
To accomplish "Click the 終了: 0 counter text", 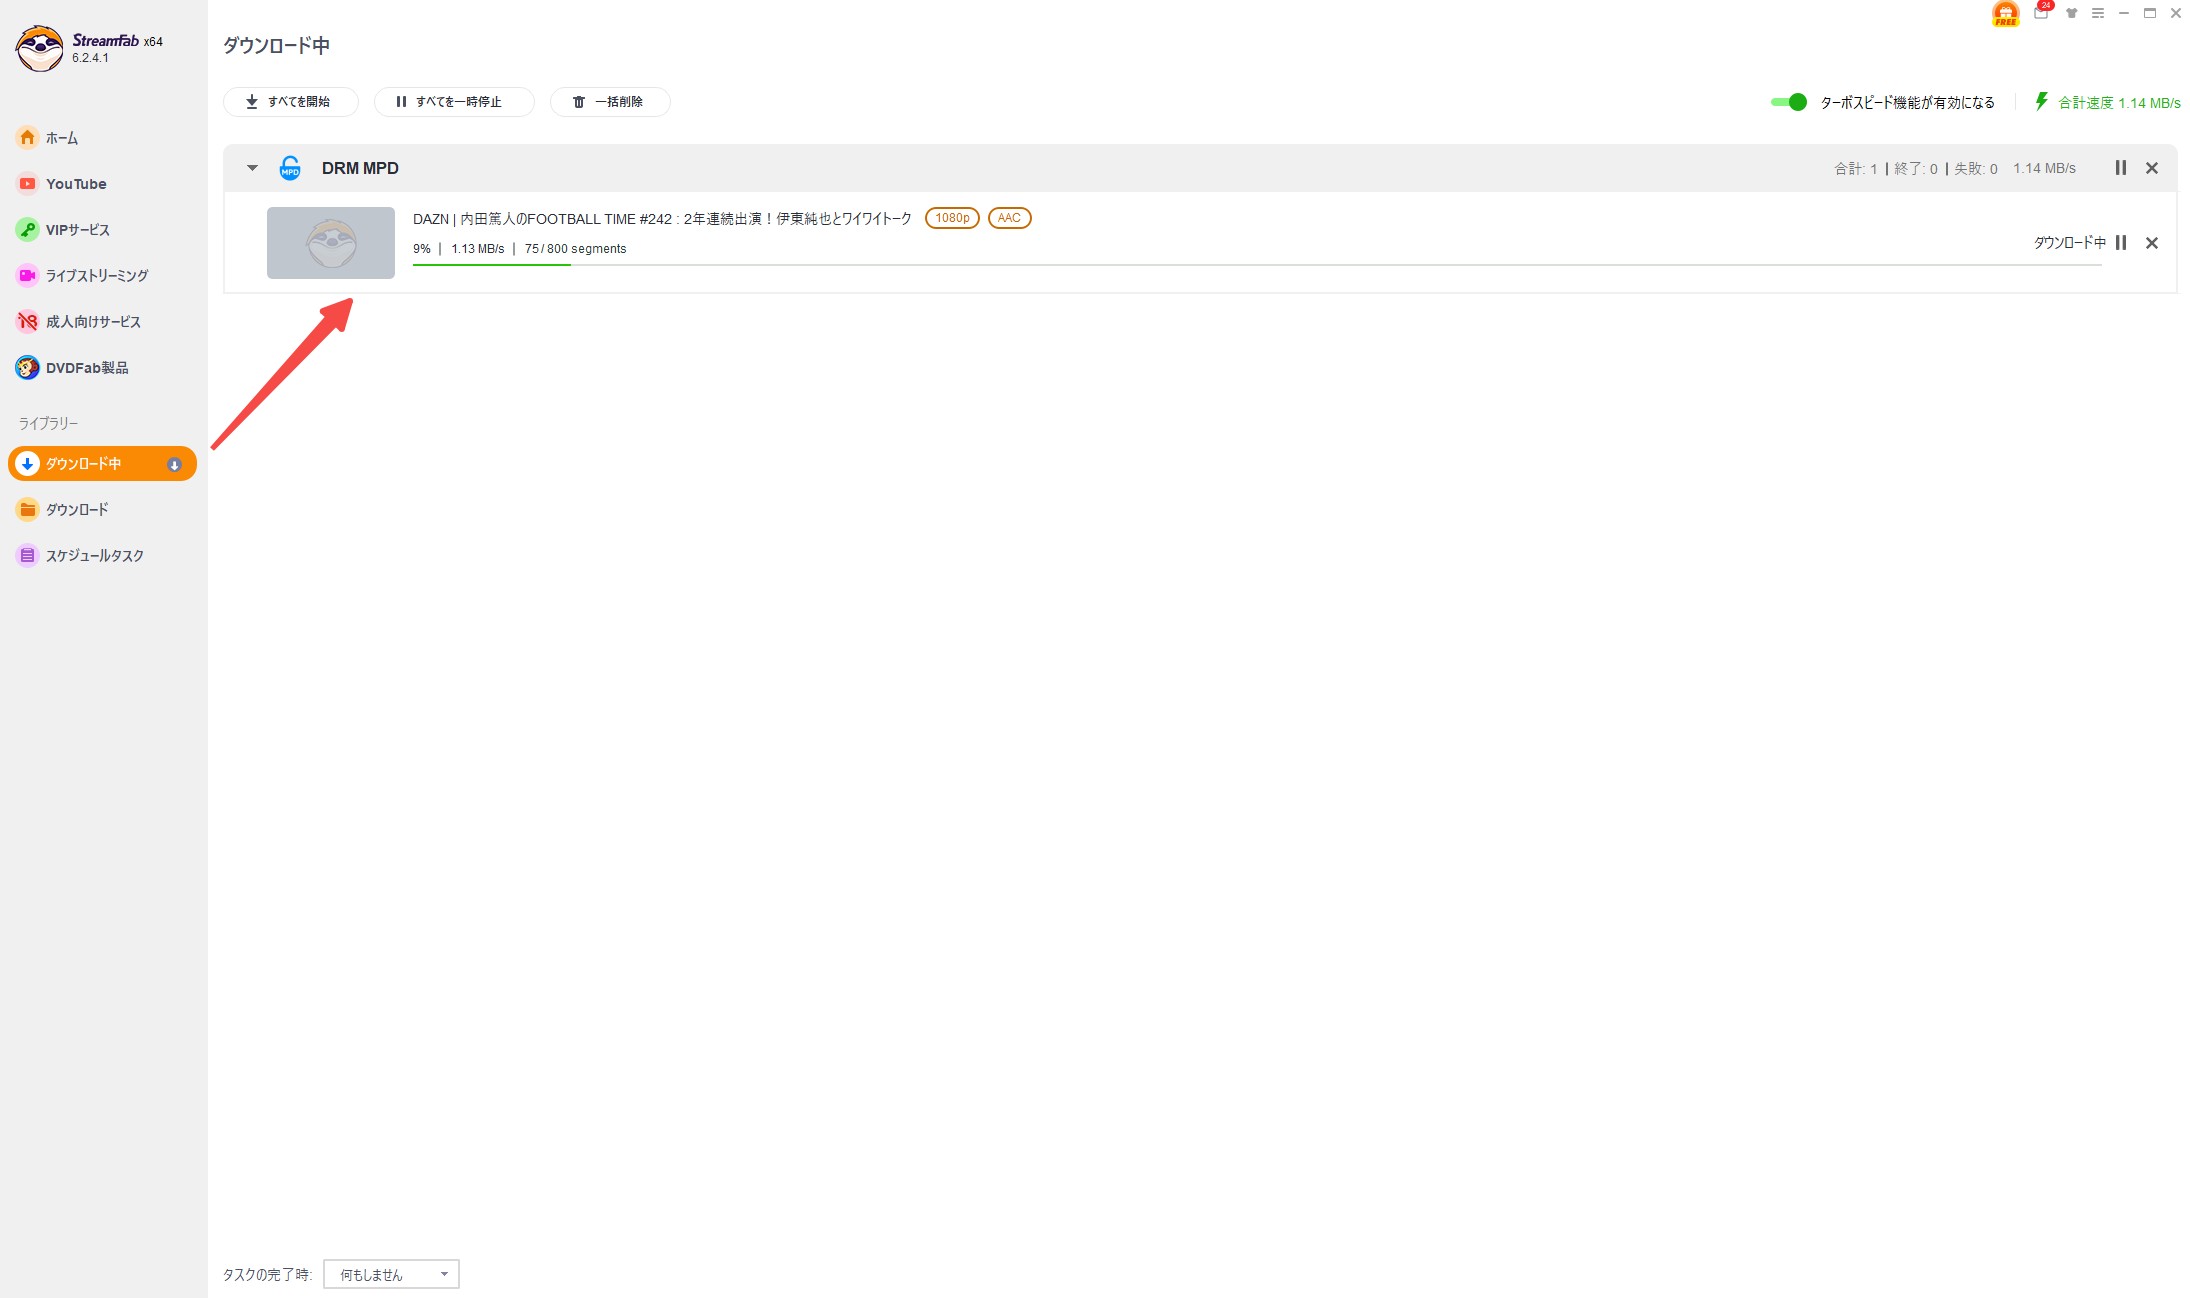I will (x=1916, y=169).
